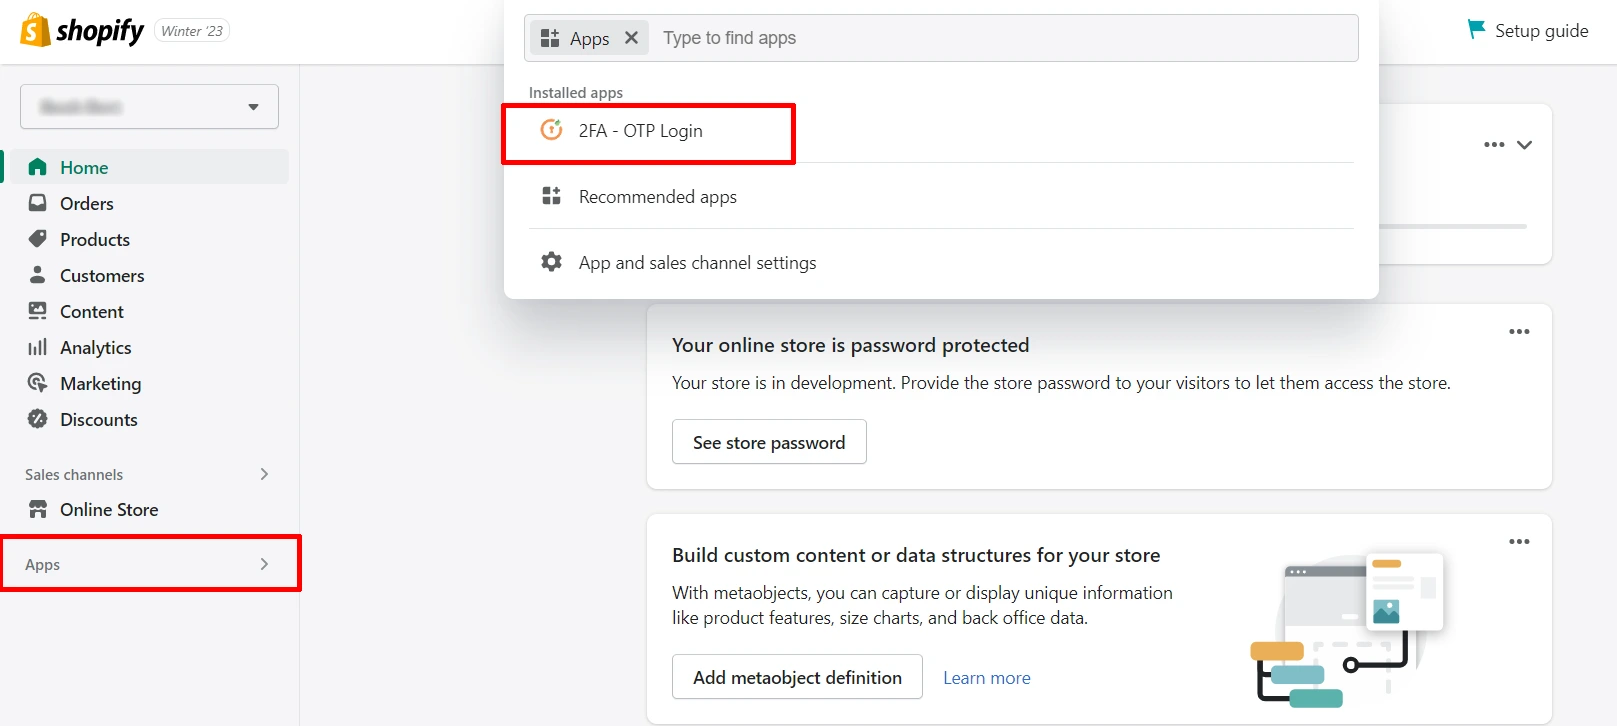1617x726 pixels.
Task: Click the Customers person icon
Action: click(38, 275)
